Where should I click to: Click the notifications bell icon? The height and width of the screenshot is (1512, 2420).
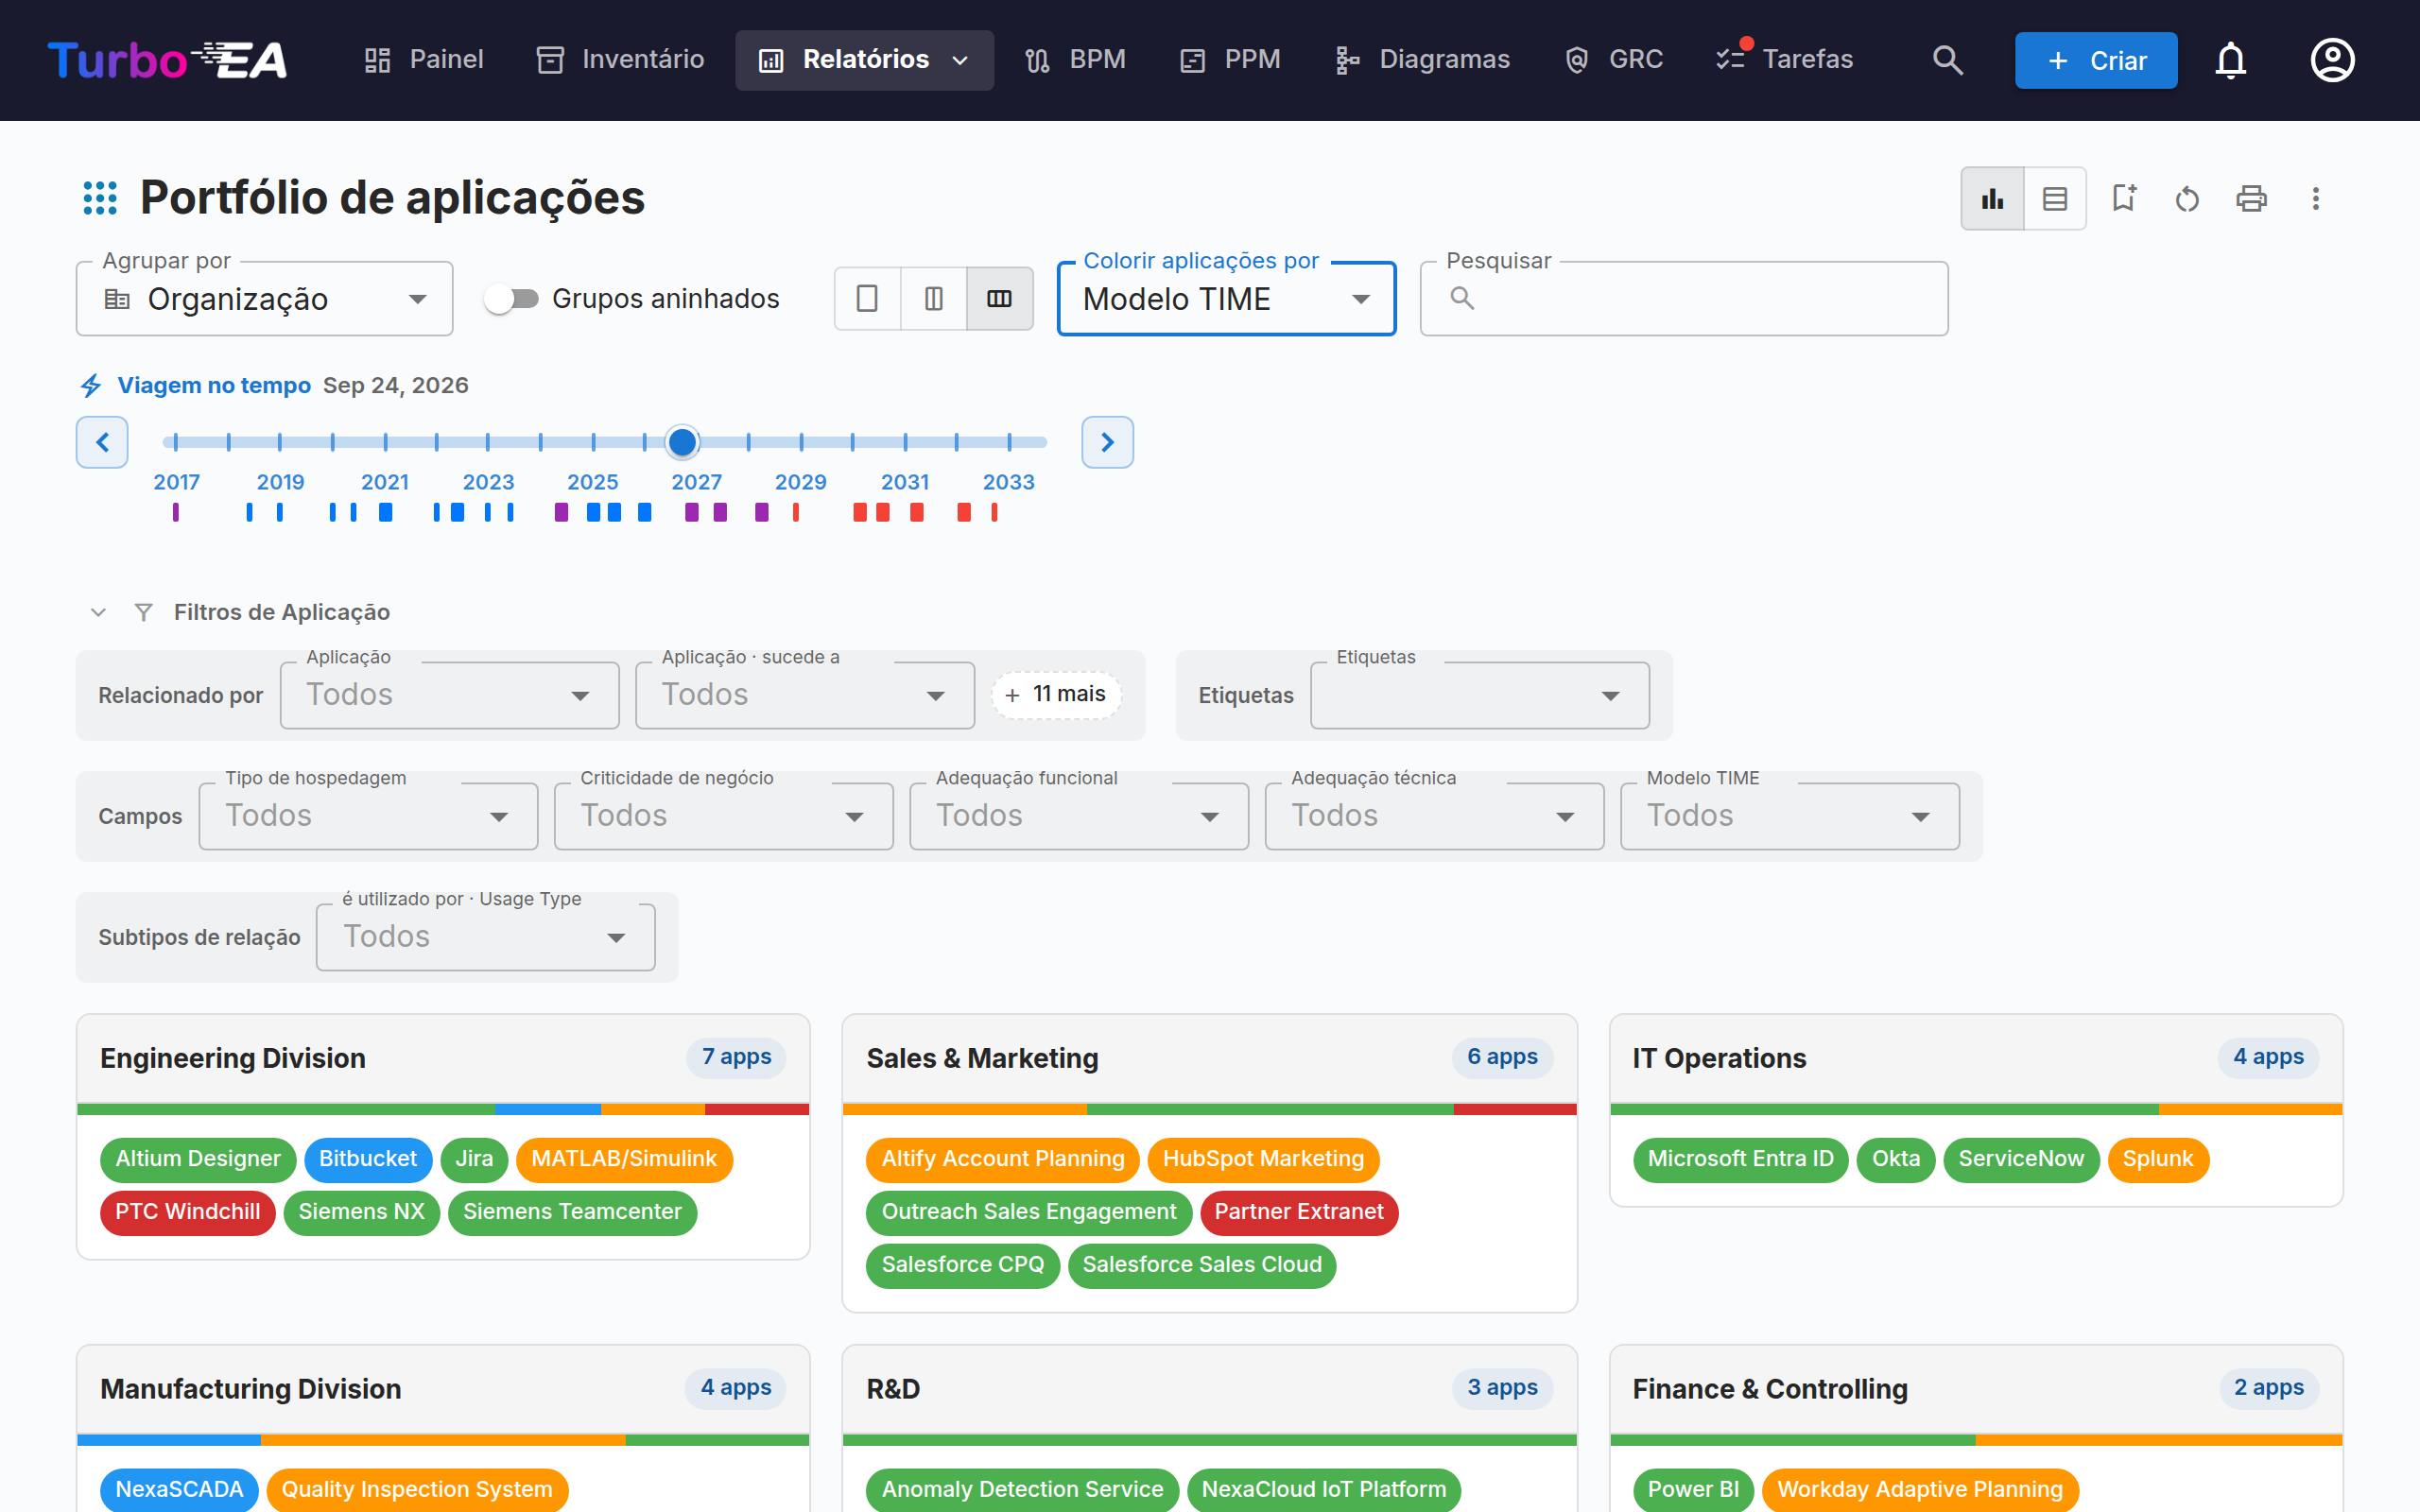(x=2231, y=60)
